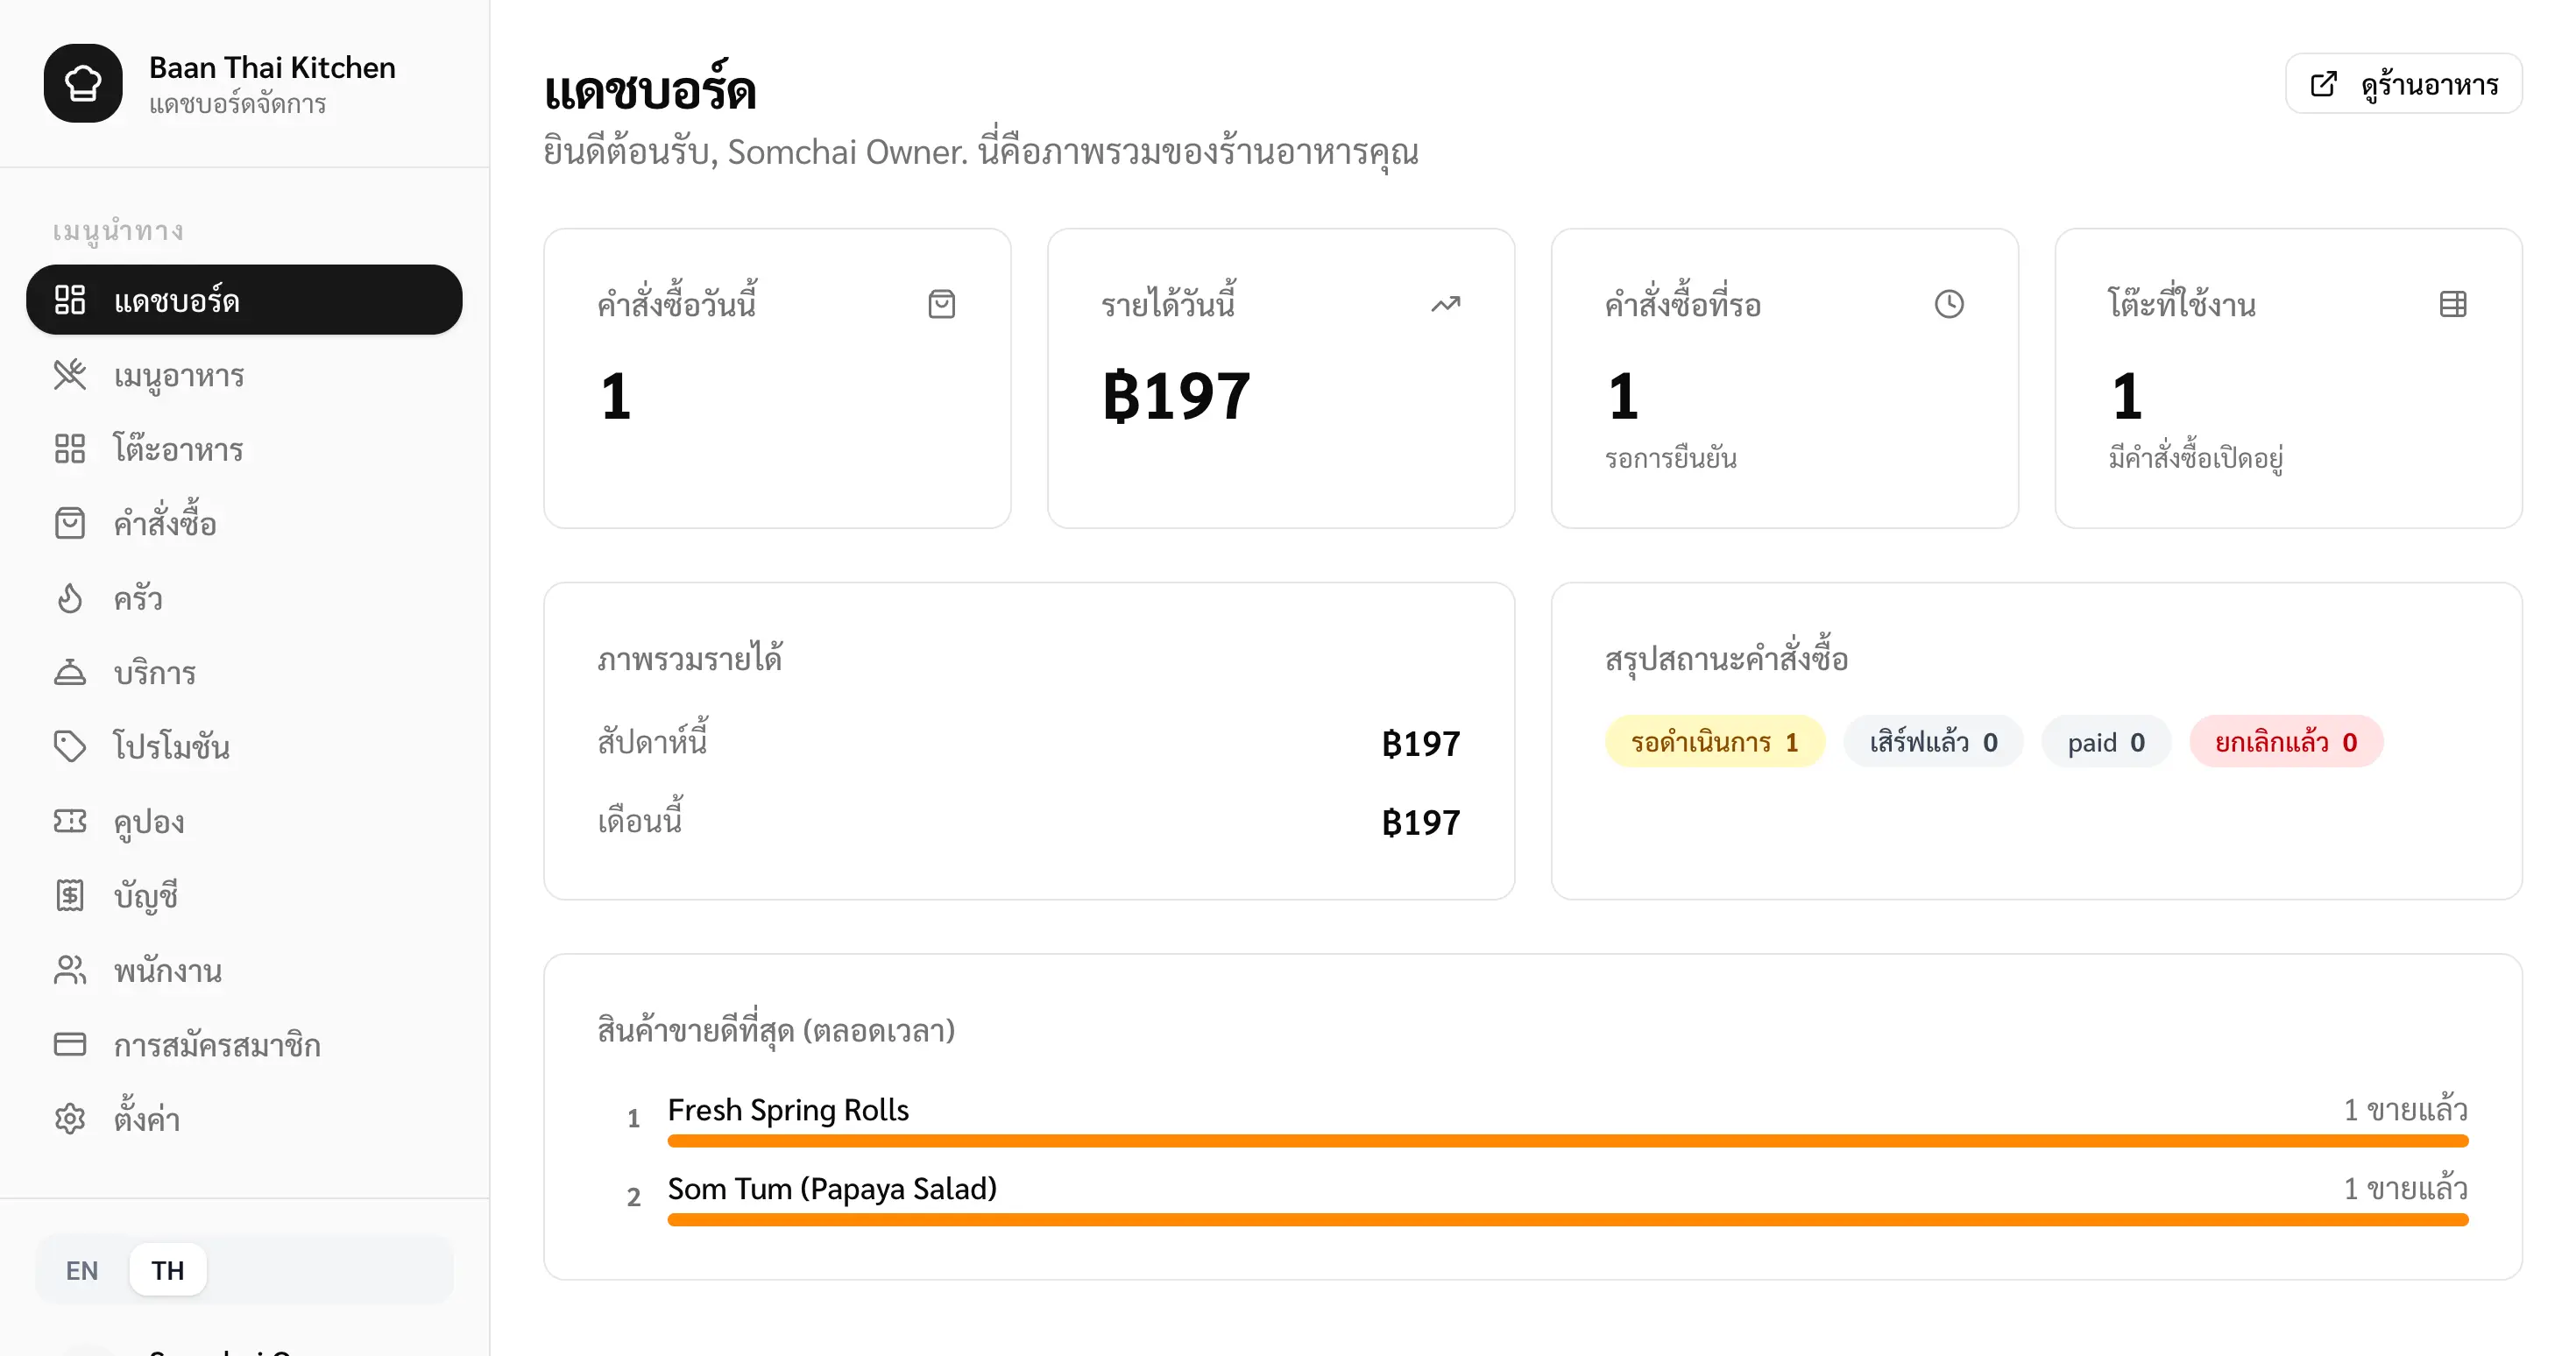Image resolution: width=2576 pixels, height=1356 pixels.
Task: Click the 1 ขายแล้ว count for Som Tum
Action: pos(2406,1189)
